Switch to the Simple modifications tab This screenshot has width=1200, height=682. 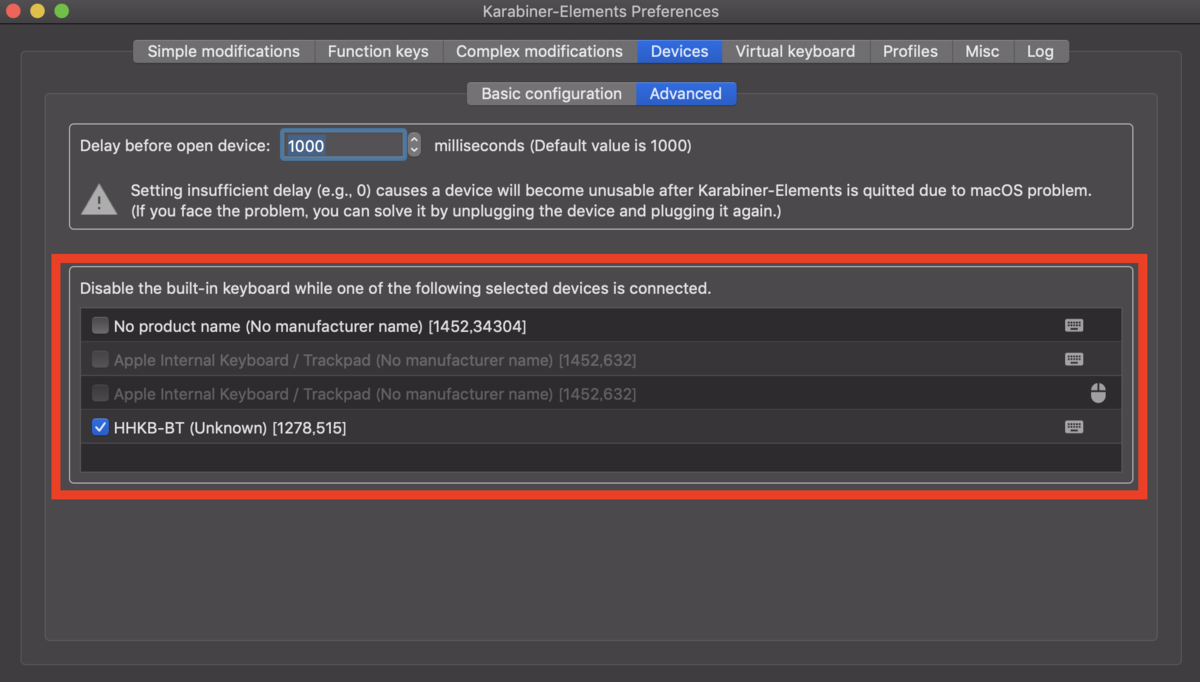(224, 51)
